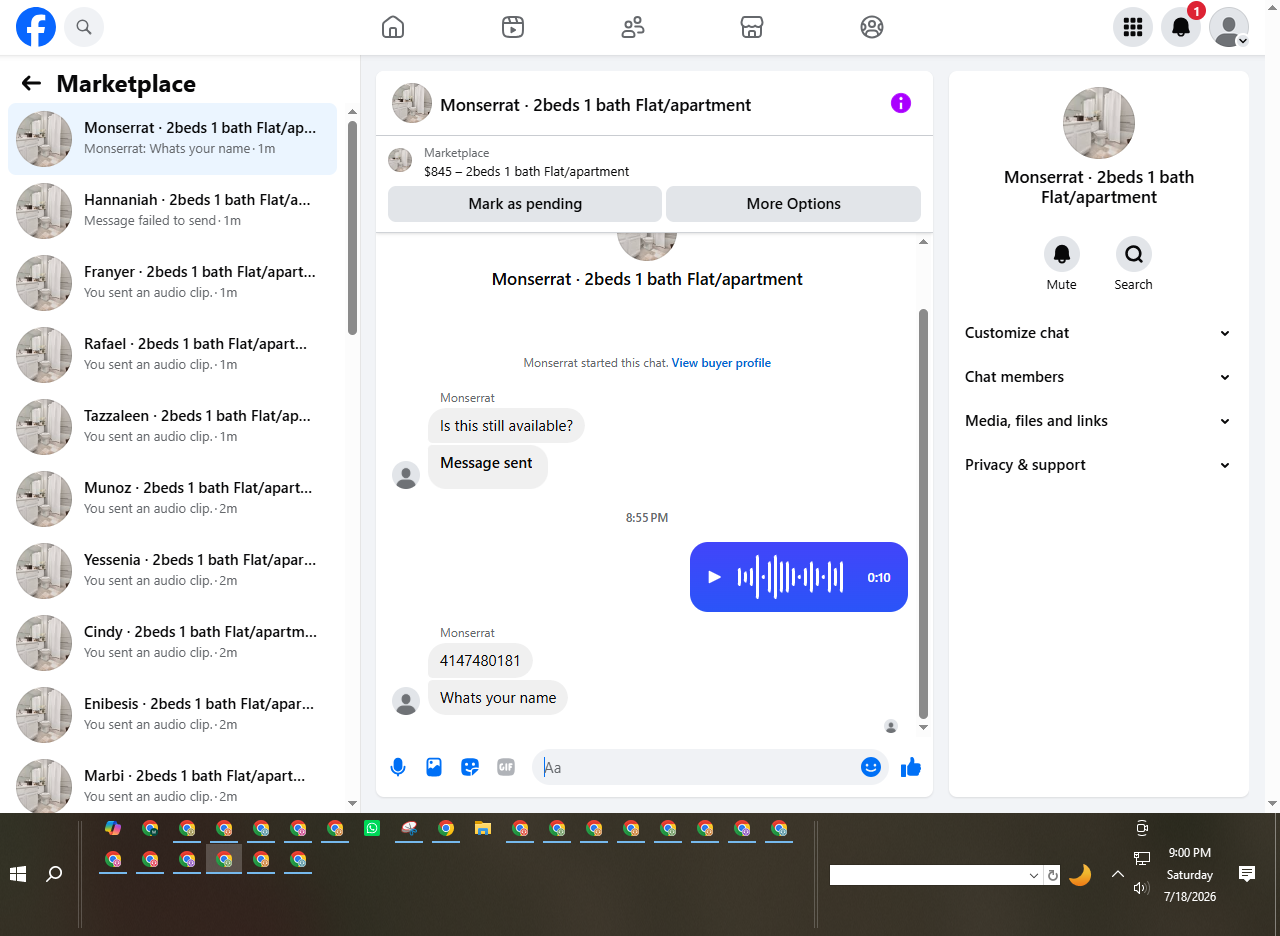Open the View buyer profile link
The width and height of the screenshot is (1280, 936).
721,363
